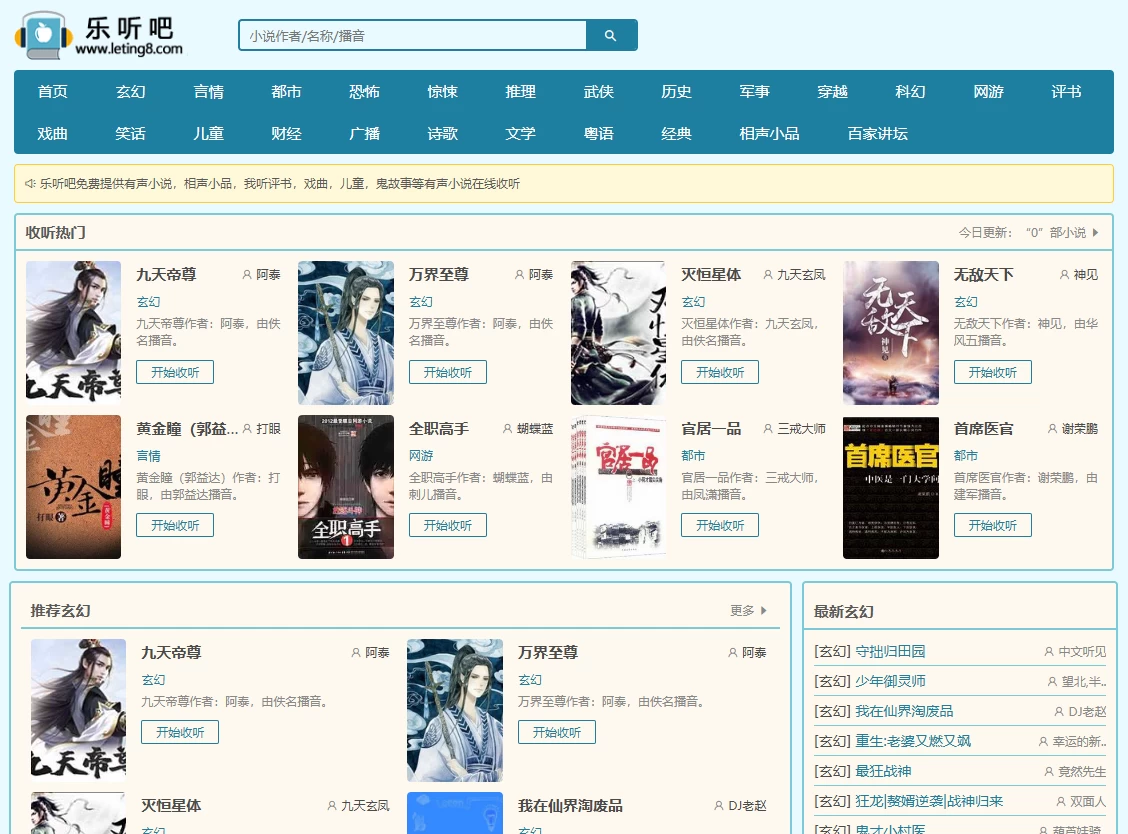Open the 玄幻 category in navigation
Screen dimensions: 1128x834
tap(131, 92)
